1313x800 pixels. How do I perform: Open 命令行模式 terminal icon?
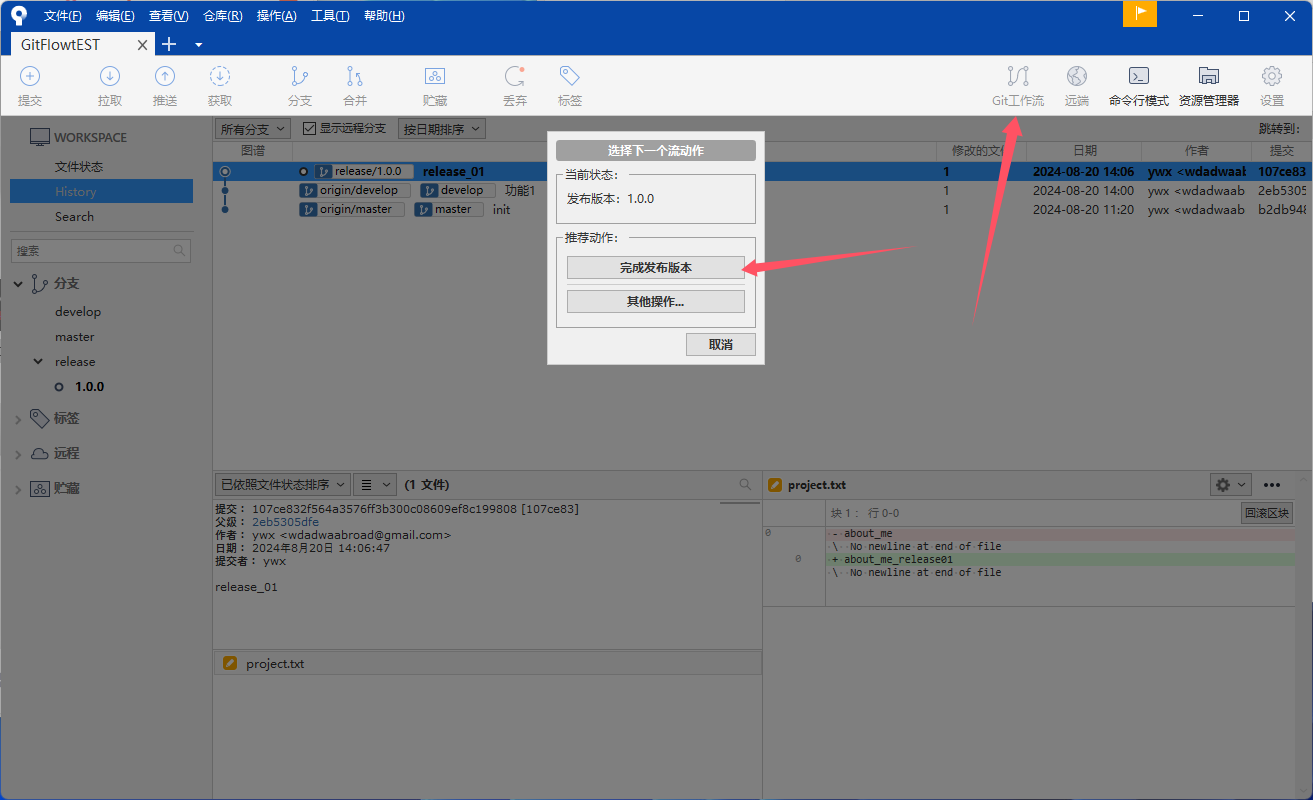pos(1138,76)
